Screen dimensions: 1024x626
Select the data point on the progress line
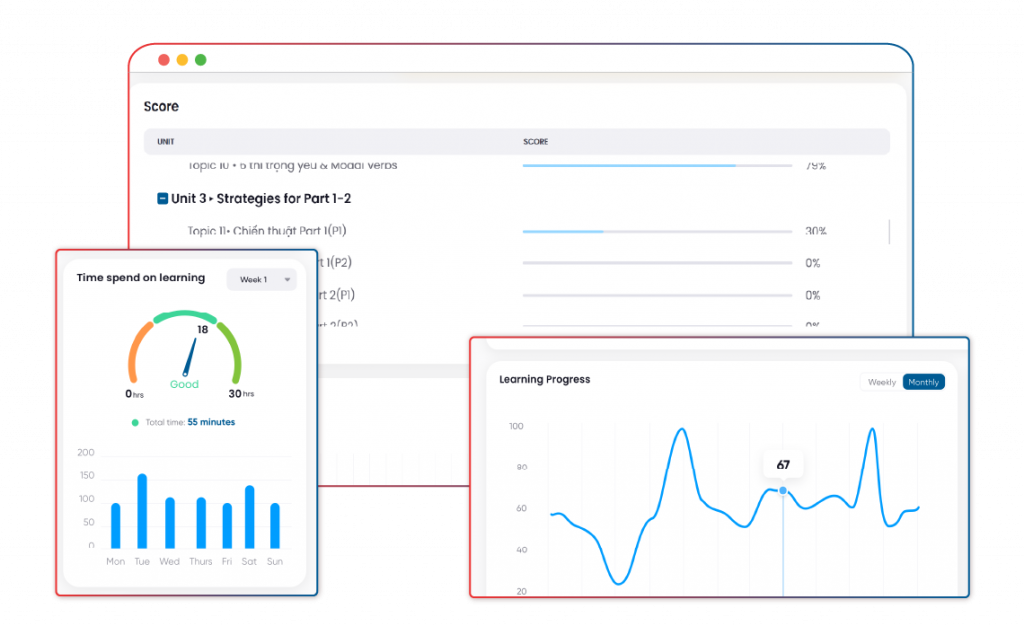(783, 490)
